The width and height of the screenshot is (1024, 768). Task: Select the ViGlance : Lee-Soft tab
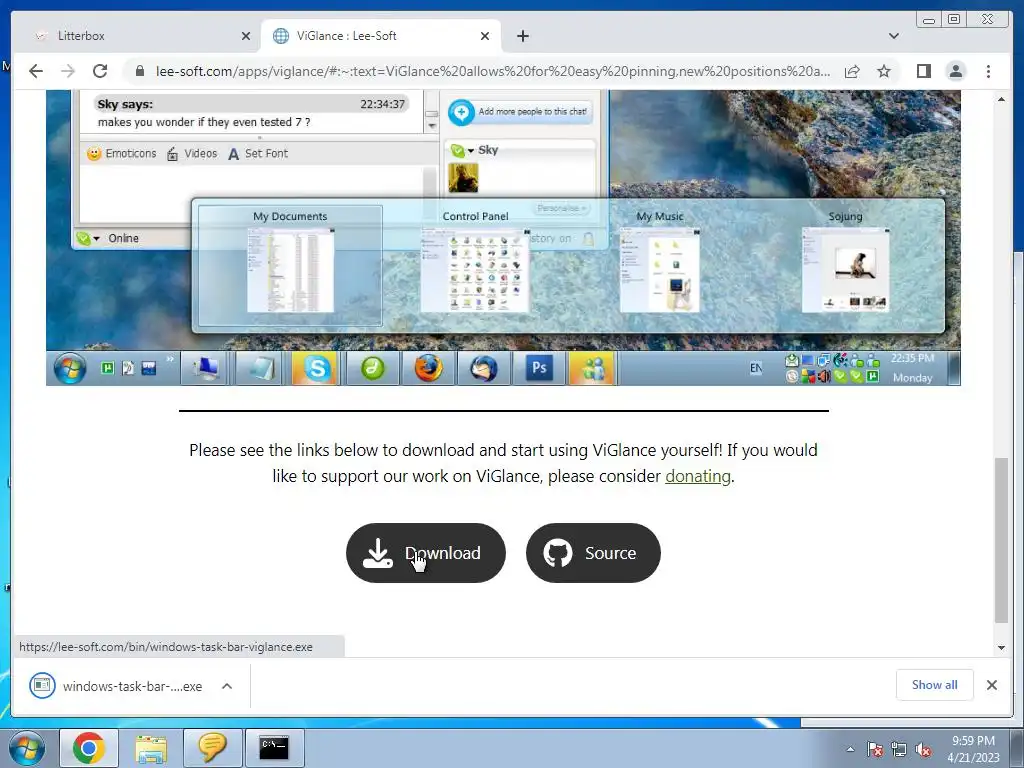coord(381,36)
